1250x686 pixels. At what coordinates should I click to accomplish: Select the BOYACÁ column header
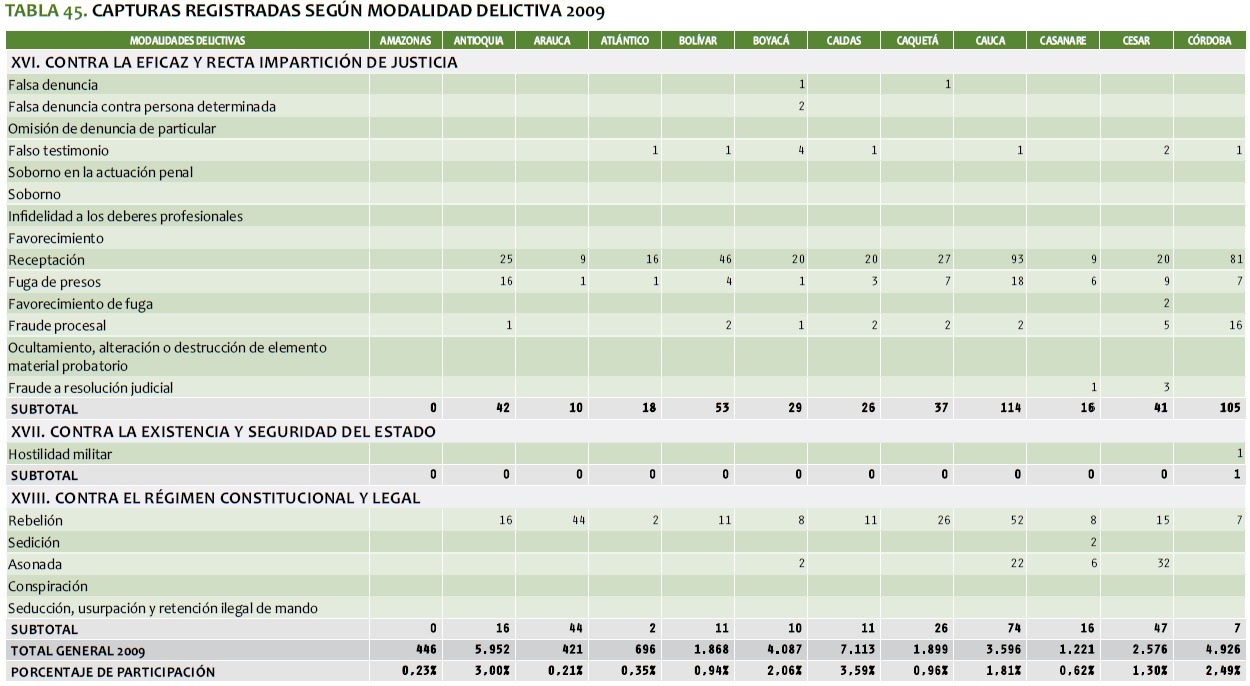(x=771, y=41)
